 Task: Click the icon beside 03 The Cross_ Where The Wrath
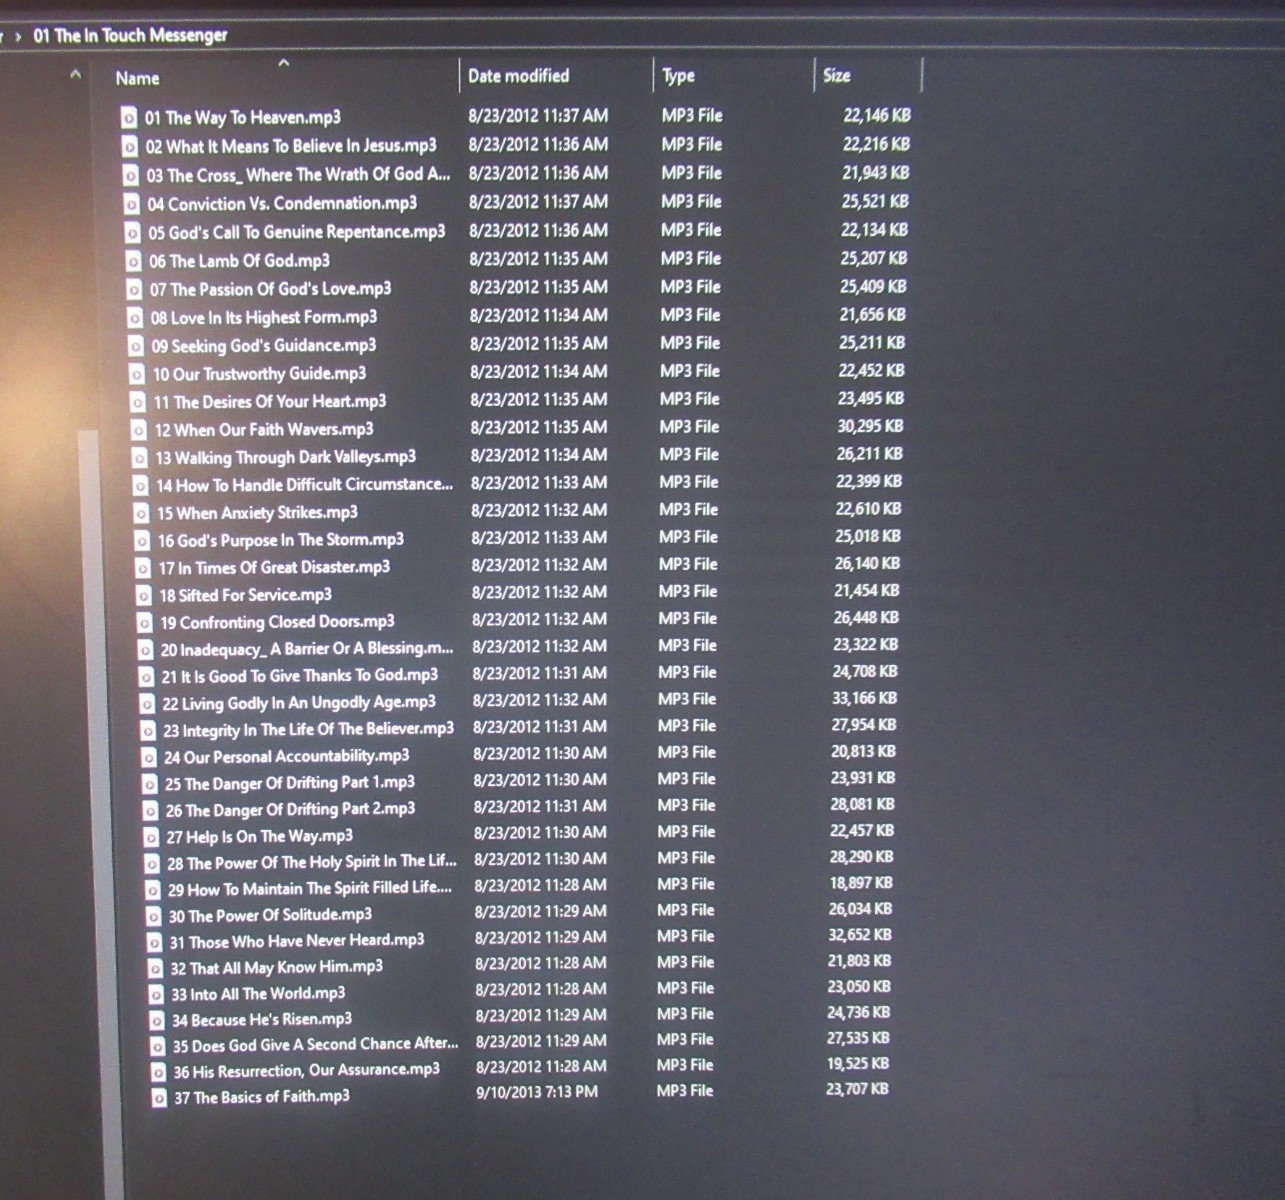point(130,175)
